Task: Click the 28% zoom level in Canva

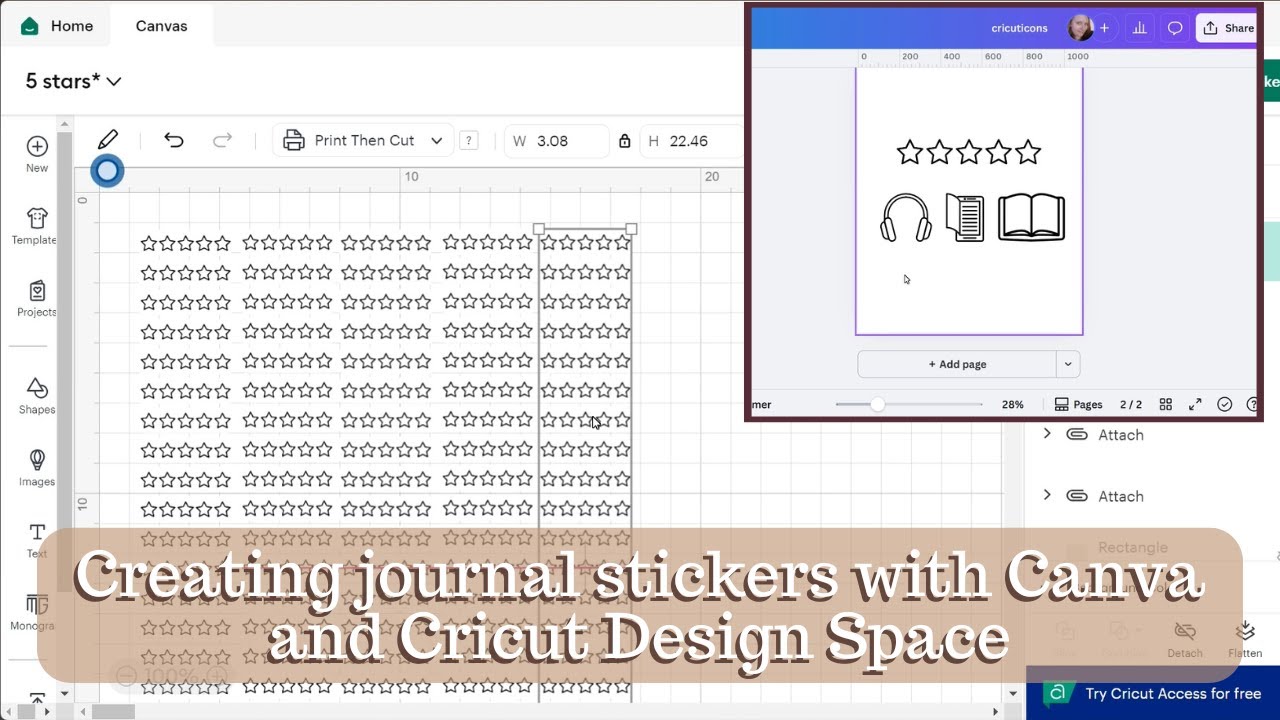Action: pyautogui.click(x=1013, y=405)
